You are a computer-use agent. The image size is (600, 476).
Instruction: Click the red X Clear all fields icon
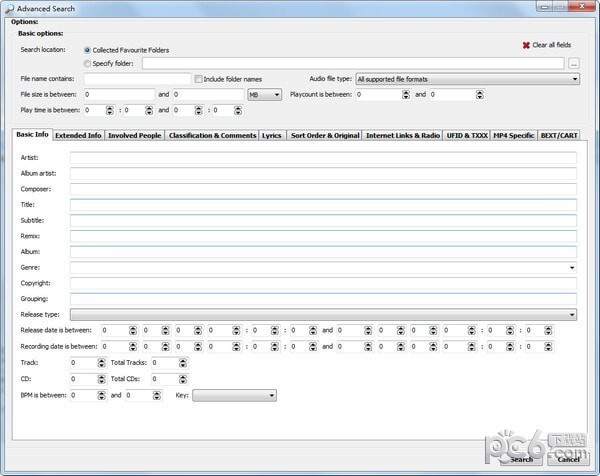pyautogui.click(x=526, y=45)
